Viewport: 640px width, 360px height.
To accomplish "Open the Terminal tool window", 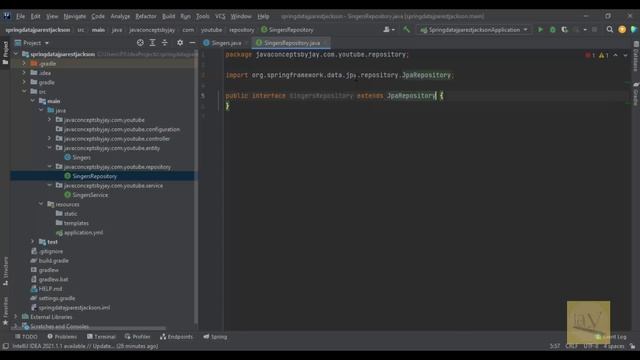I will point(101,337).
